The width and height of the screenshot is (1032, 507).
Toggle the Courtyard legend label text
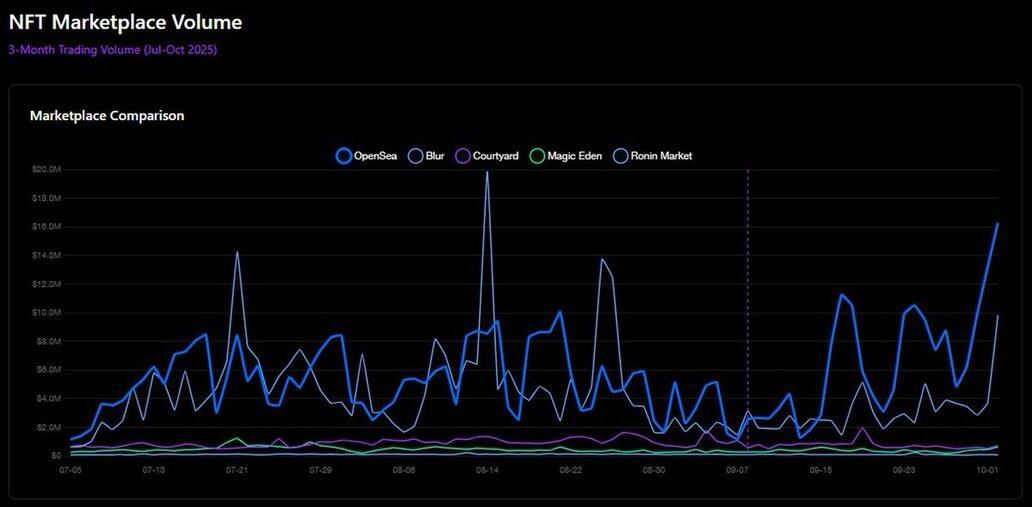[x=495, y=156]
